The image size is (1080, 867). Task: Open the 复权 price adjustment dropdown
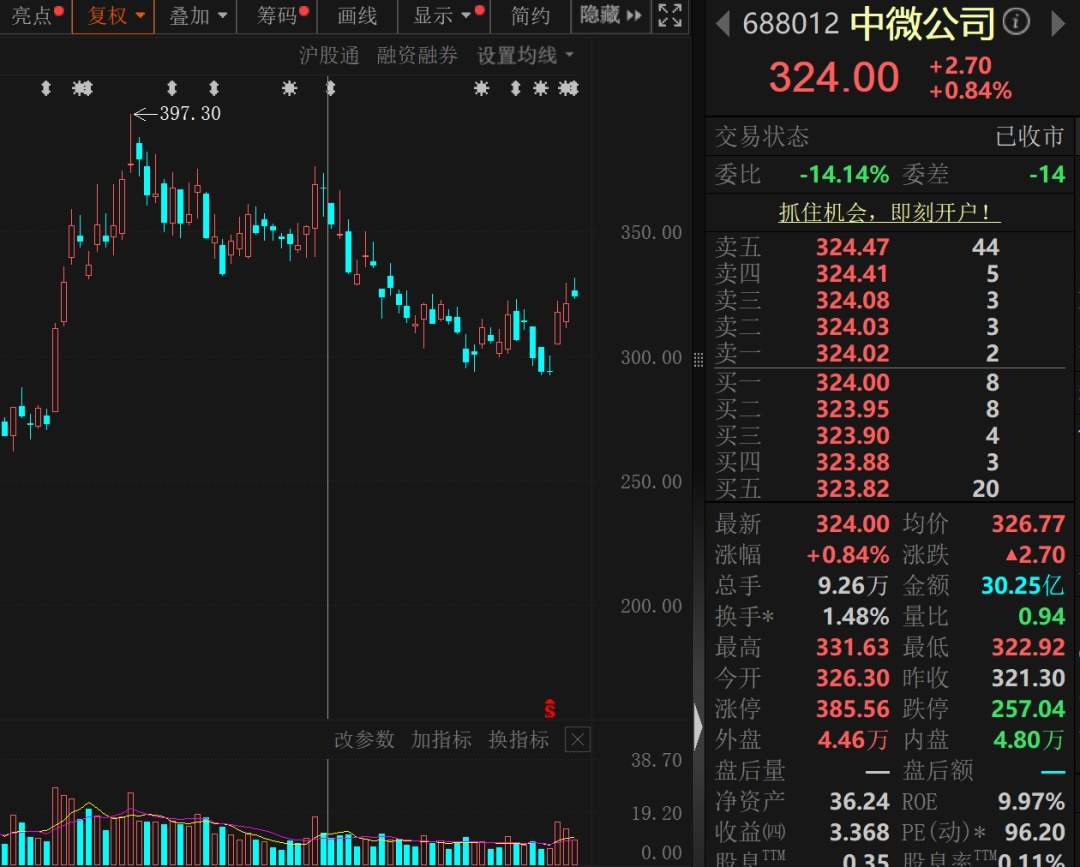pos(113,16)
